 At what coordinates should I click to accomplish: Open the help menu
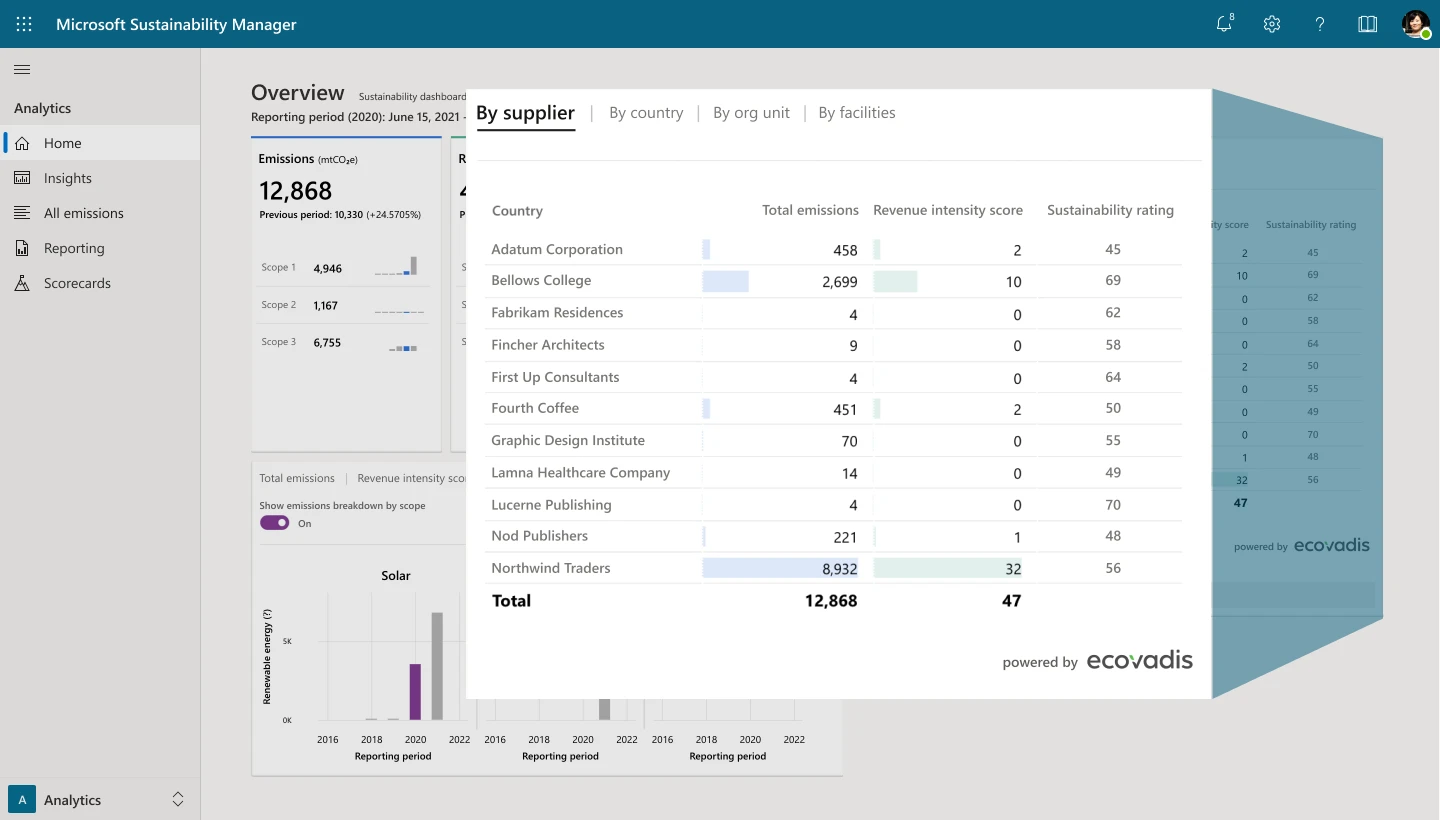pos(1319,23)
